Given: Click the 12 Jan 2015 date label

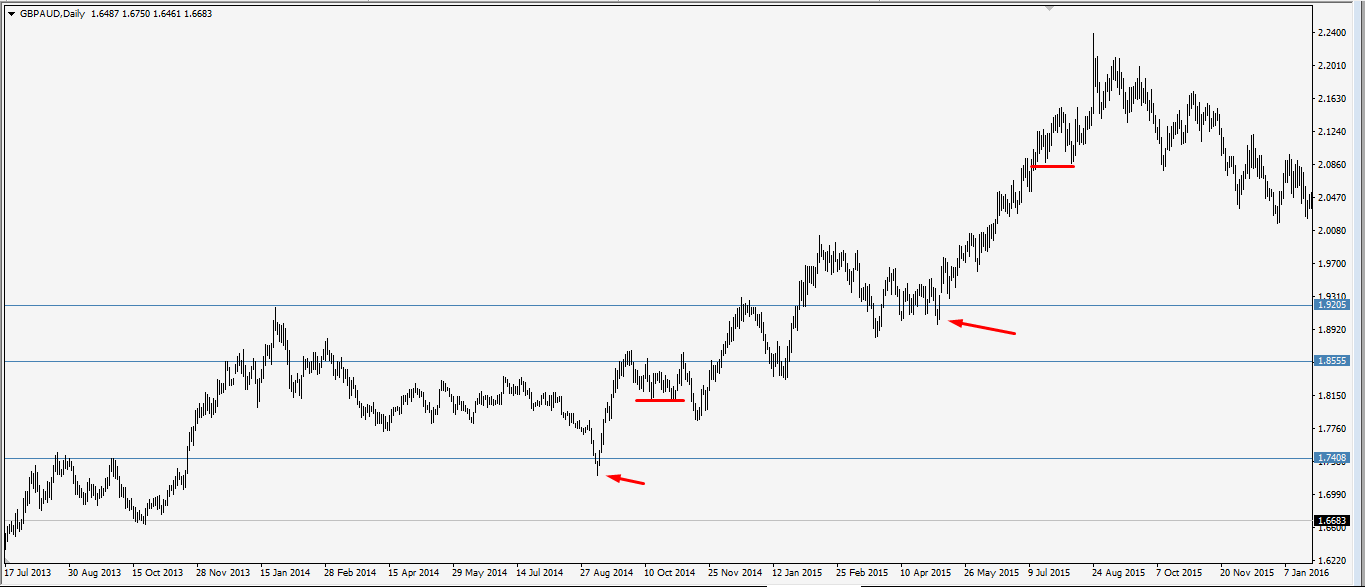Looking at the screenshot, I should 798,573.
